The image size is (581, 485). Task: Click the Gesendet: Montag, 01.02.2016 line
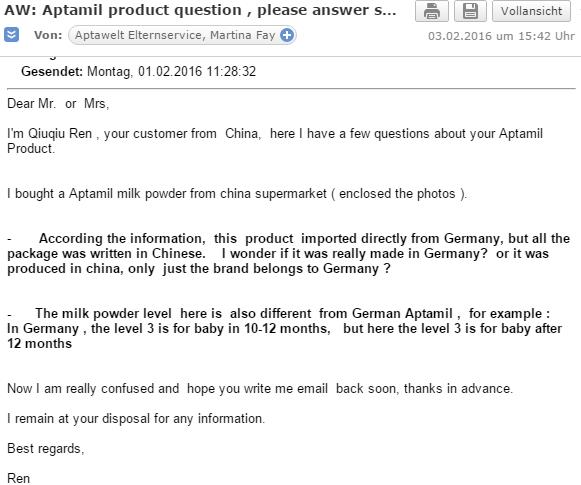[x=138, y=71]
